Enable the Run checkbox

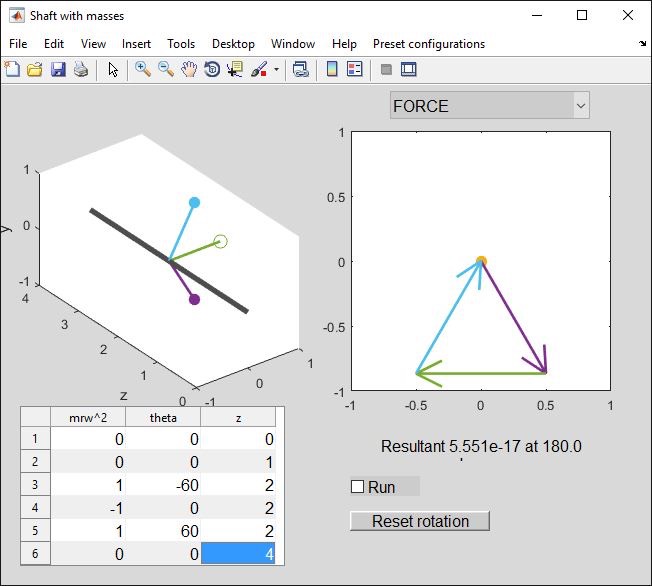pyautogui.click(x=357, y=487)
